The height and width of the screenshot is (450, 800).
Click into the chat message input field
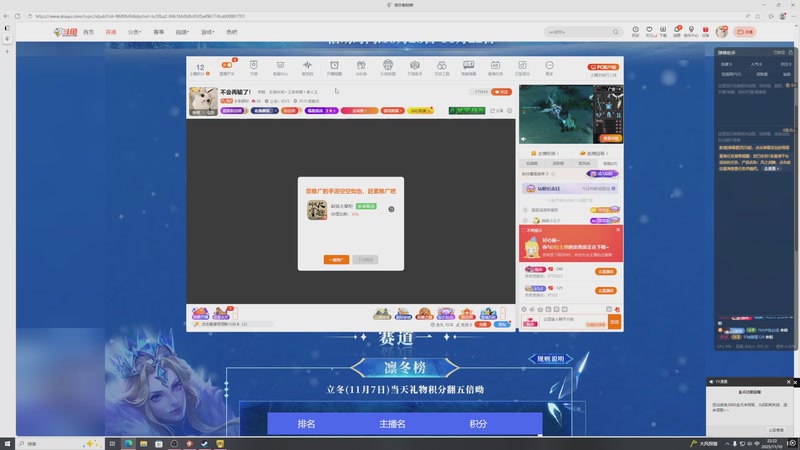(573, 322)
